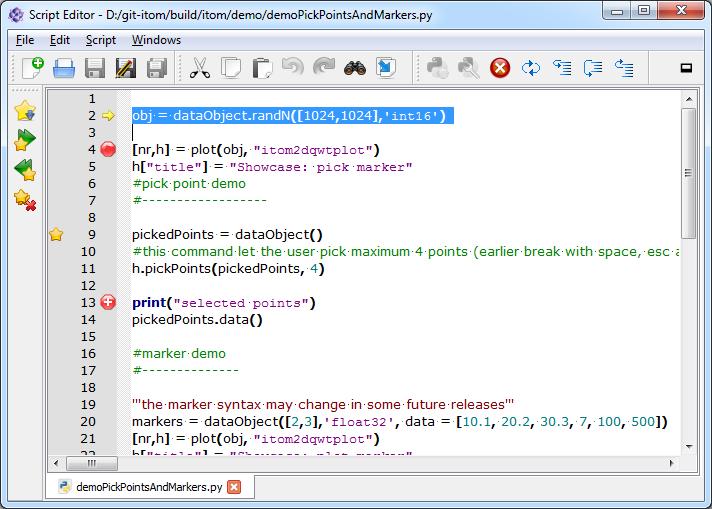Toggle conditional breakpoint on line 13

point(108,302)
